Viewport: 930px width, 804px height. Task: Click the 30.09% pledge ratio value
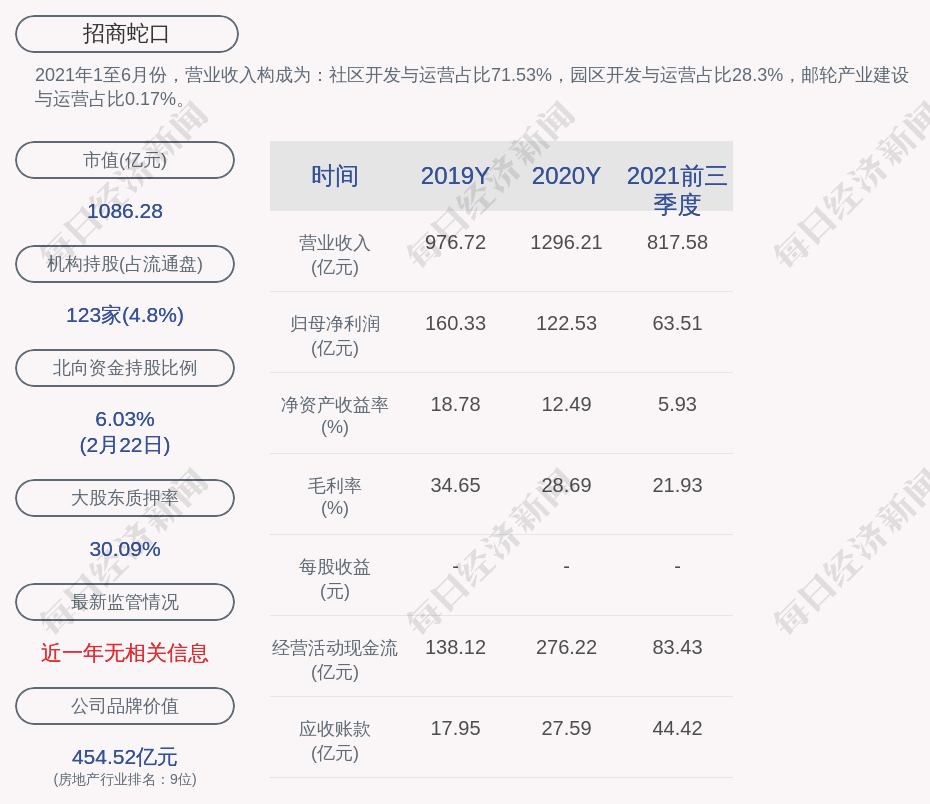(x=125, y=549)
